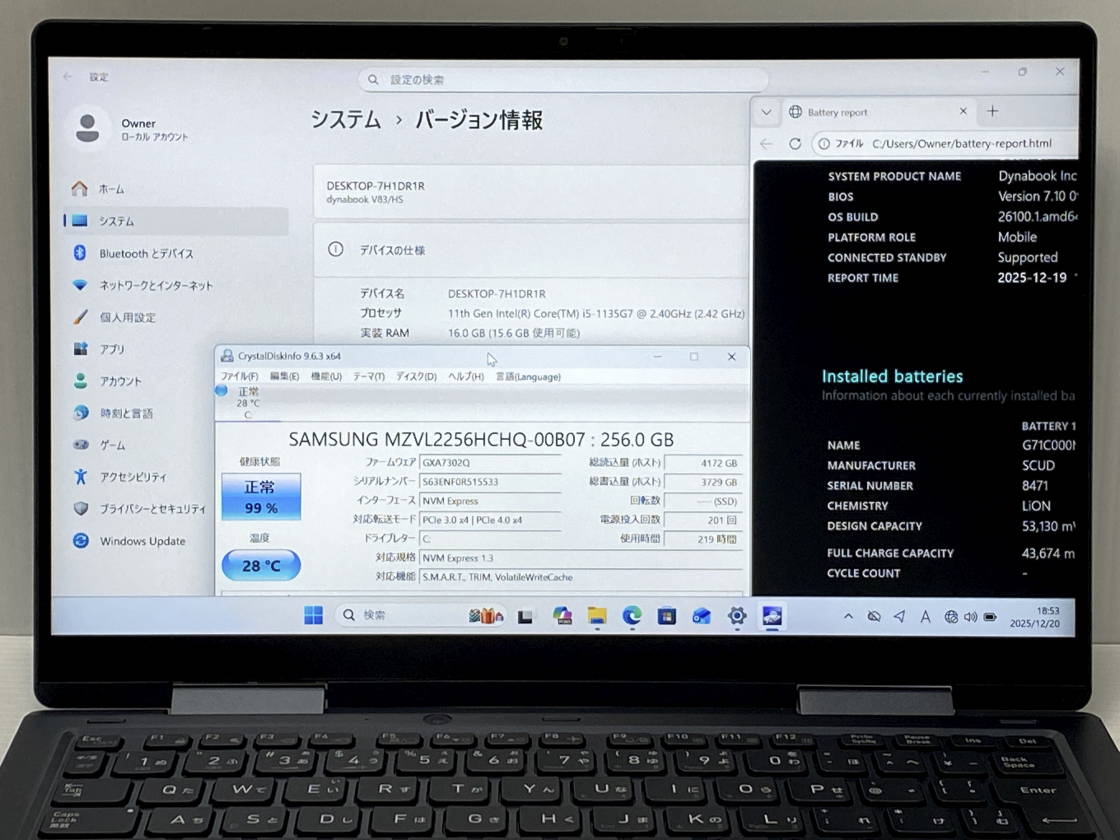Click the Windows Start button
This screenshot has width=1120, height=840.
pos(313,616)
